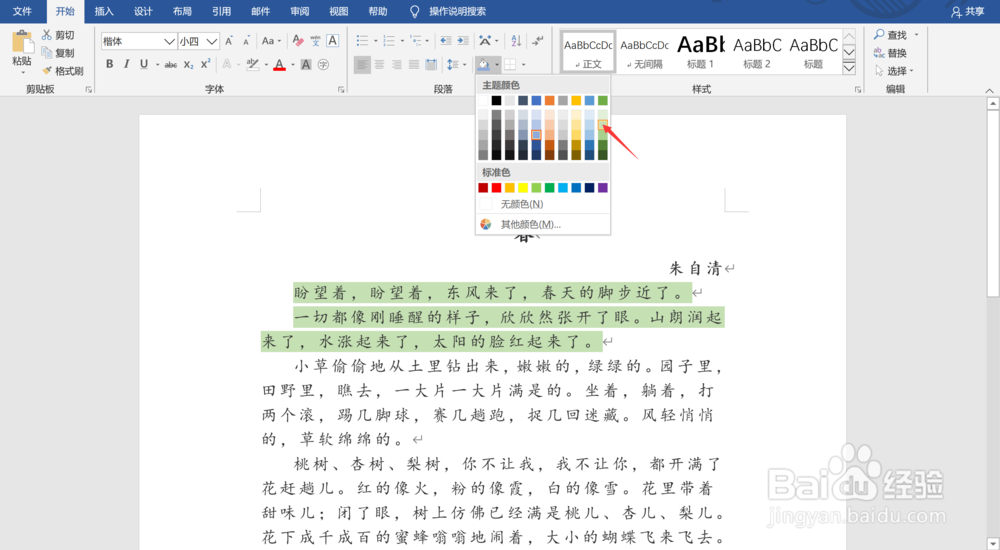This screenshot has height=550, width=1000.
Task: Click the font color red A
Action: (279, 64)
